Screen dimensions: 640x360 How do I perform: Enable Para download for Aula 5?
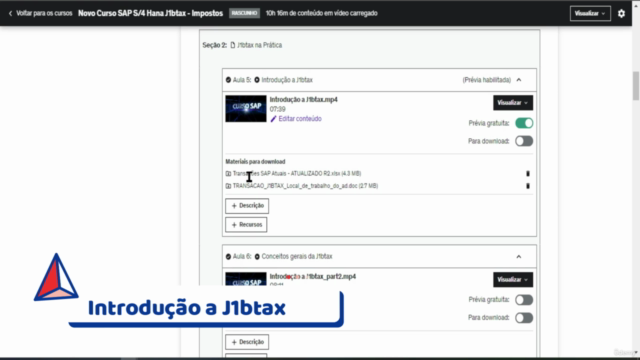[524, 141]
